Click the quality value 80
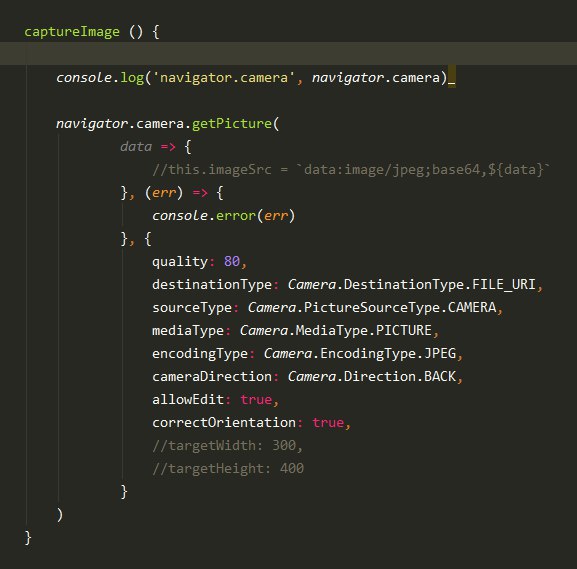The image size is (577, 569). tap(232, 261)
